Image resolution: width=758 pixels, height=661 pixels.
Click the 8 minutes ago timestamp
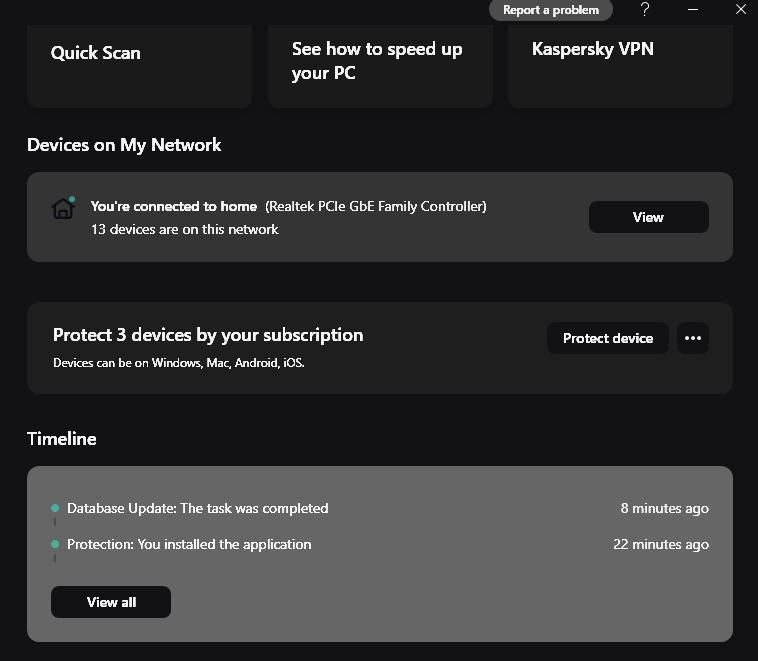664,508
